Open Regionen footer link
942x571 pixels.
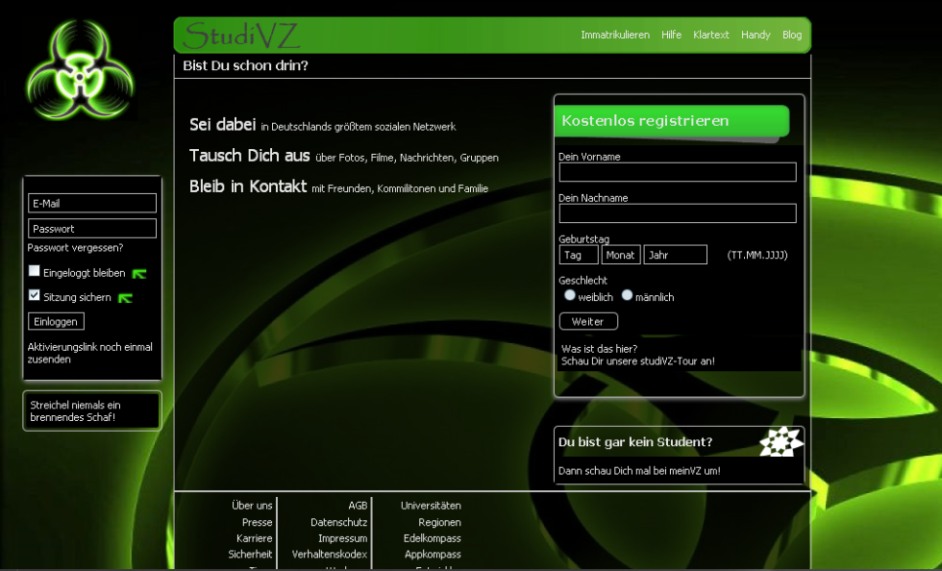[440, 522]
